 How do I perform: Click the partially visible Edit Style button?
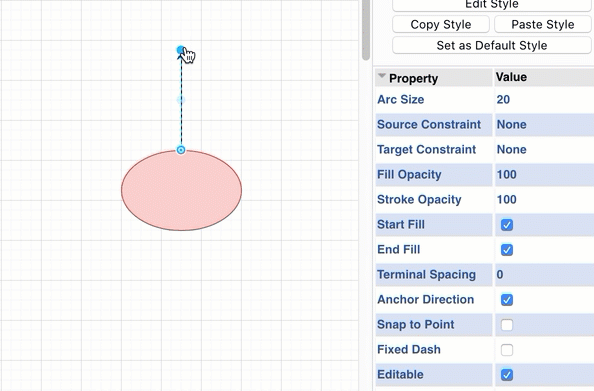[492, 5]
